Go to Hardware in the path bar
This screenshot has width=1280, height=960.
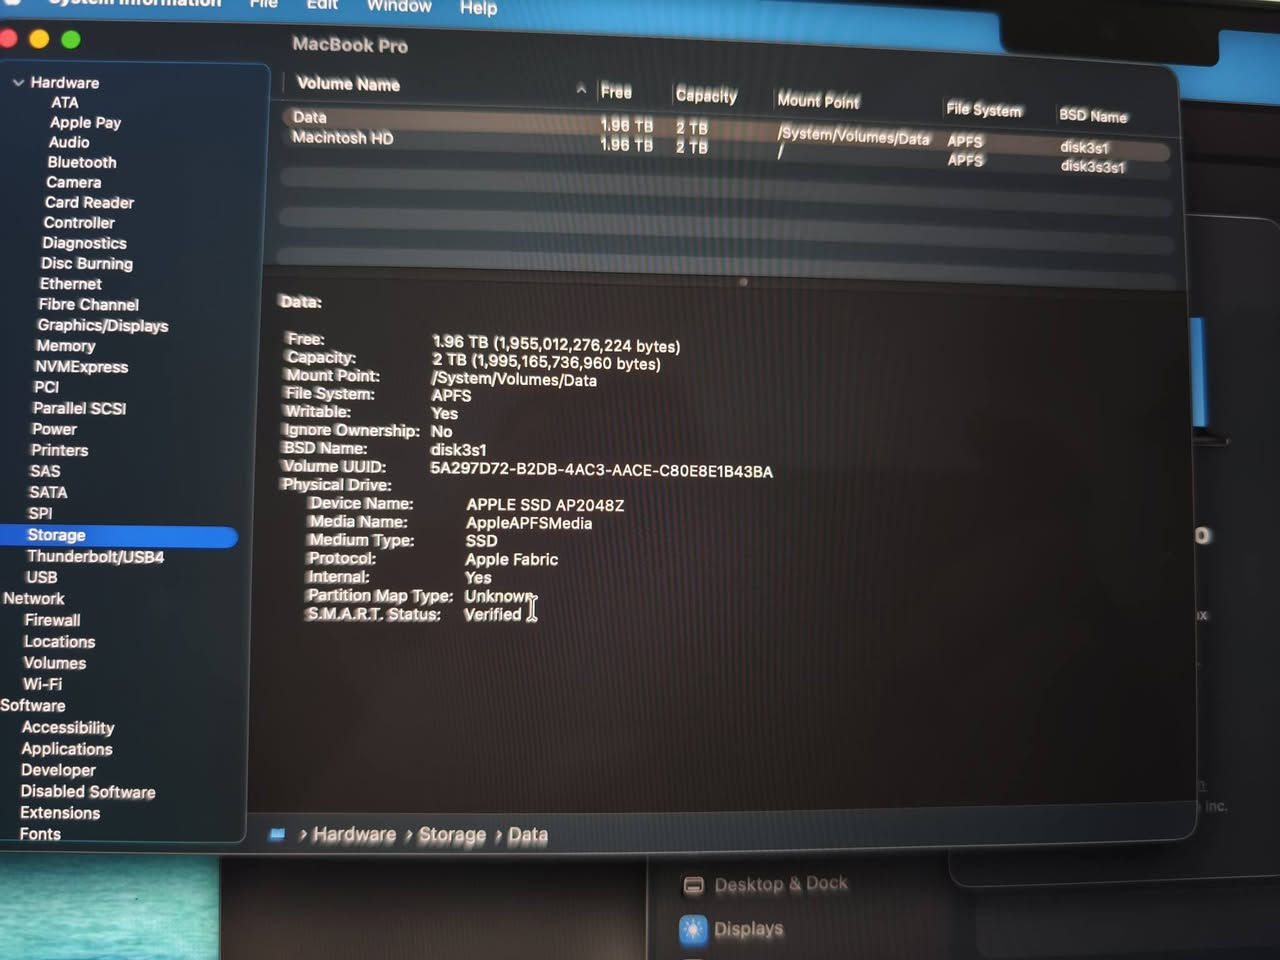coord(354,834)
